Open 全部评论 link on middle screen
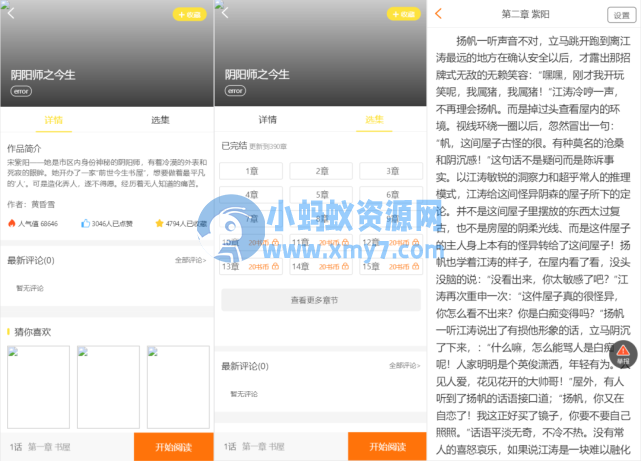Screen dimensions: 641x461 pos(405,365)
